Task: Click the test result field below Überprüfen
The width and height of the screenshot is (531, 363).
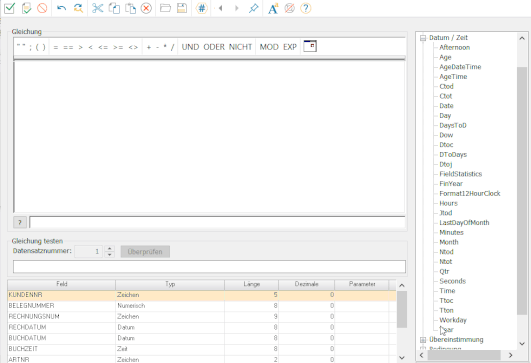Action: [x=209, y=266]
